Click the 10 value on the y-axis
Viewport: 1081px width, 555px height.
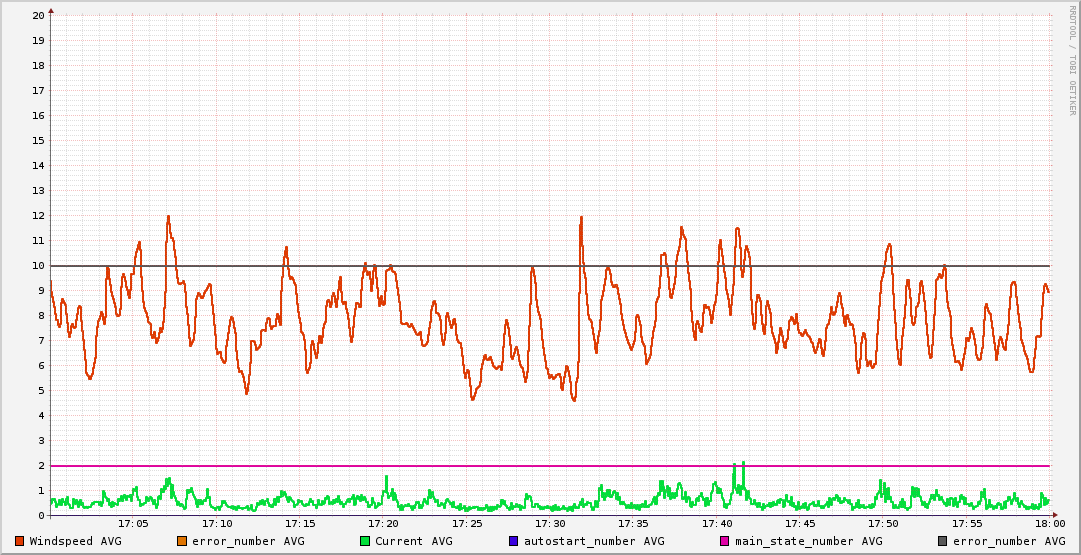[38, 266]
